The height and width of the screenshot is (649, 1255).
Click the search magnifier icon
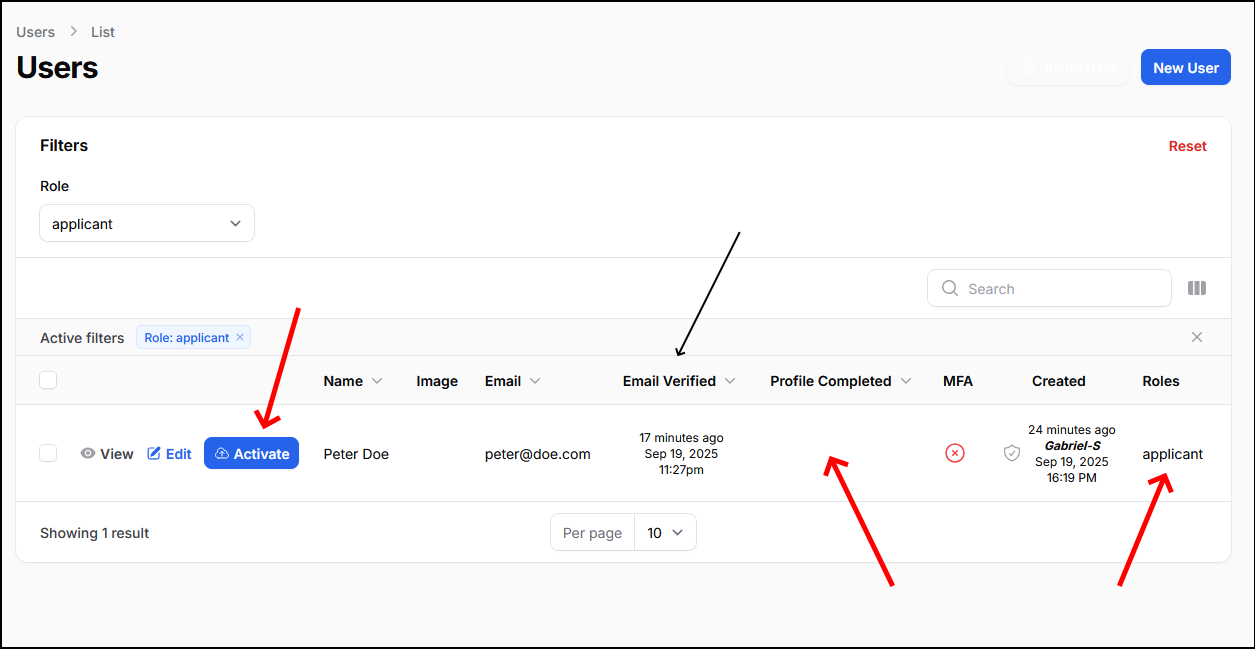(950, 289)
